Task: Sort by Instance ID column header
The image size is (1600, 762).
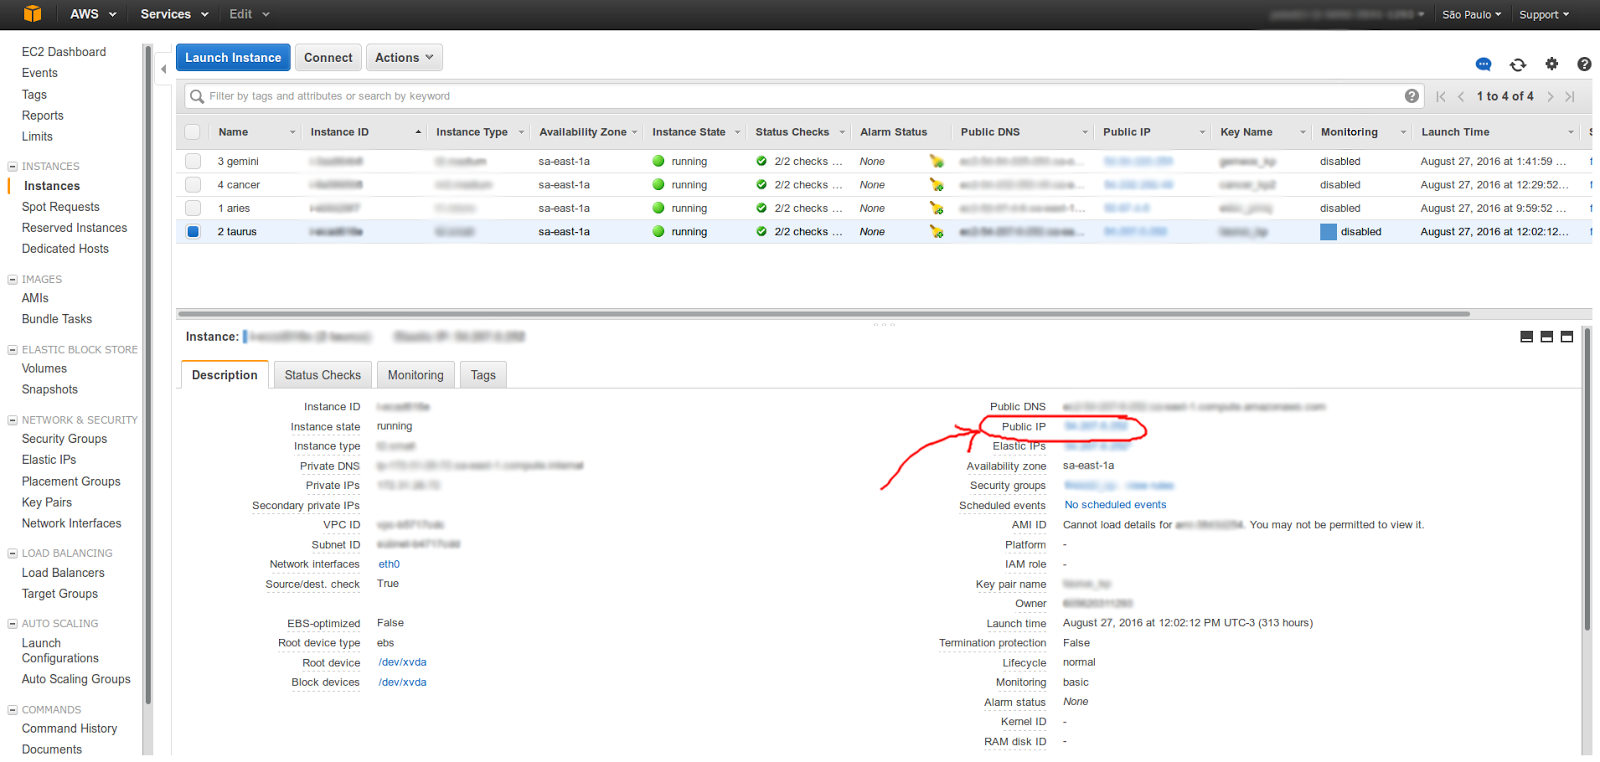Action: 340,132
